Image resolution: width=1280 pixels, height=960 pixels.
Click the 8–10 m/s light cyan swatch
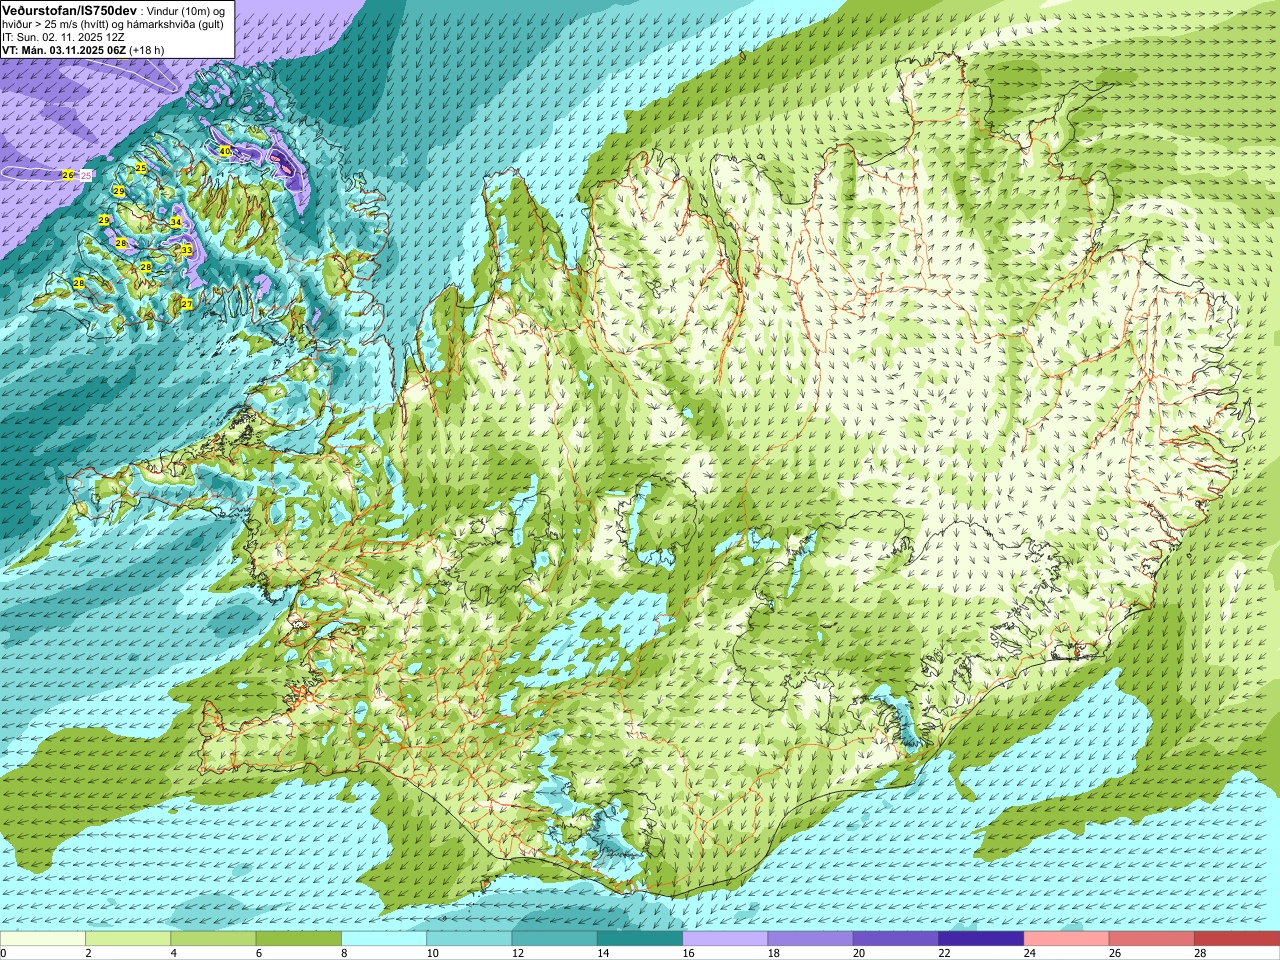point(384,939)
